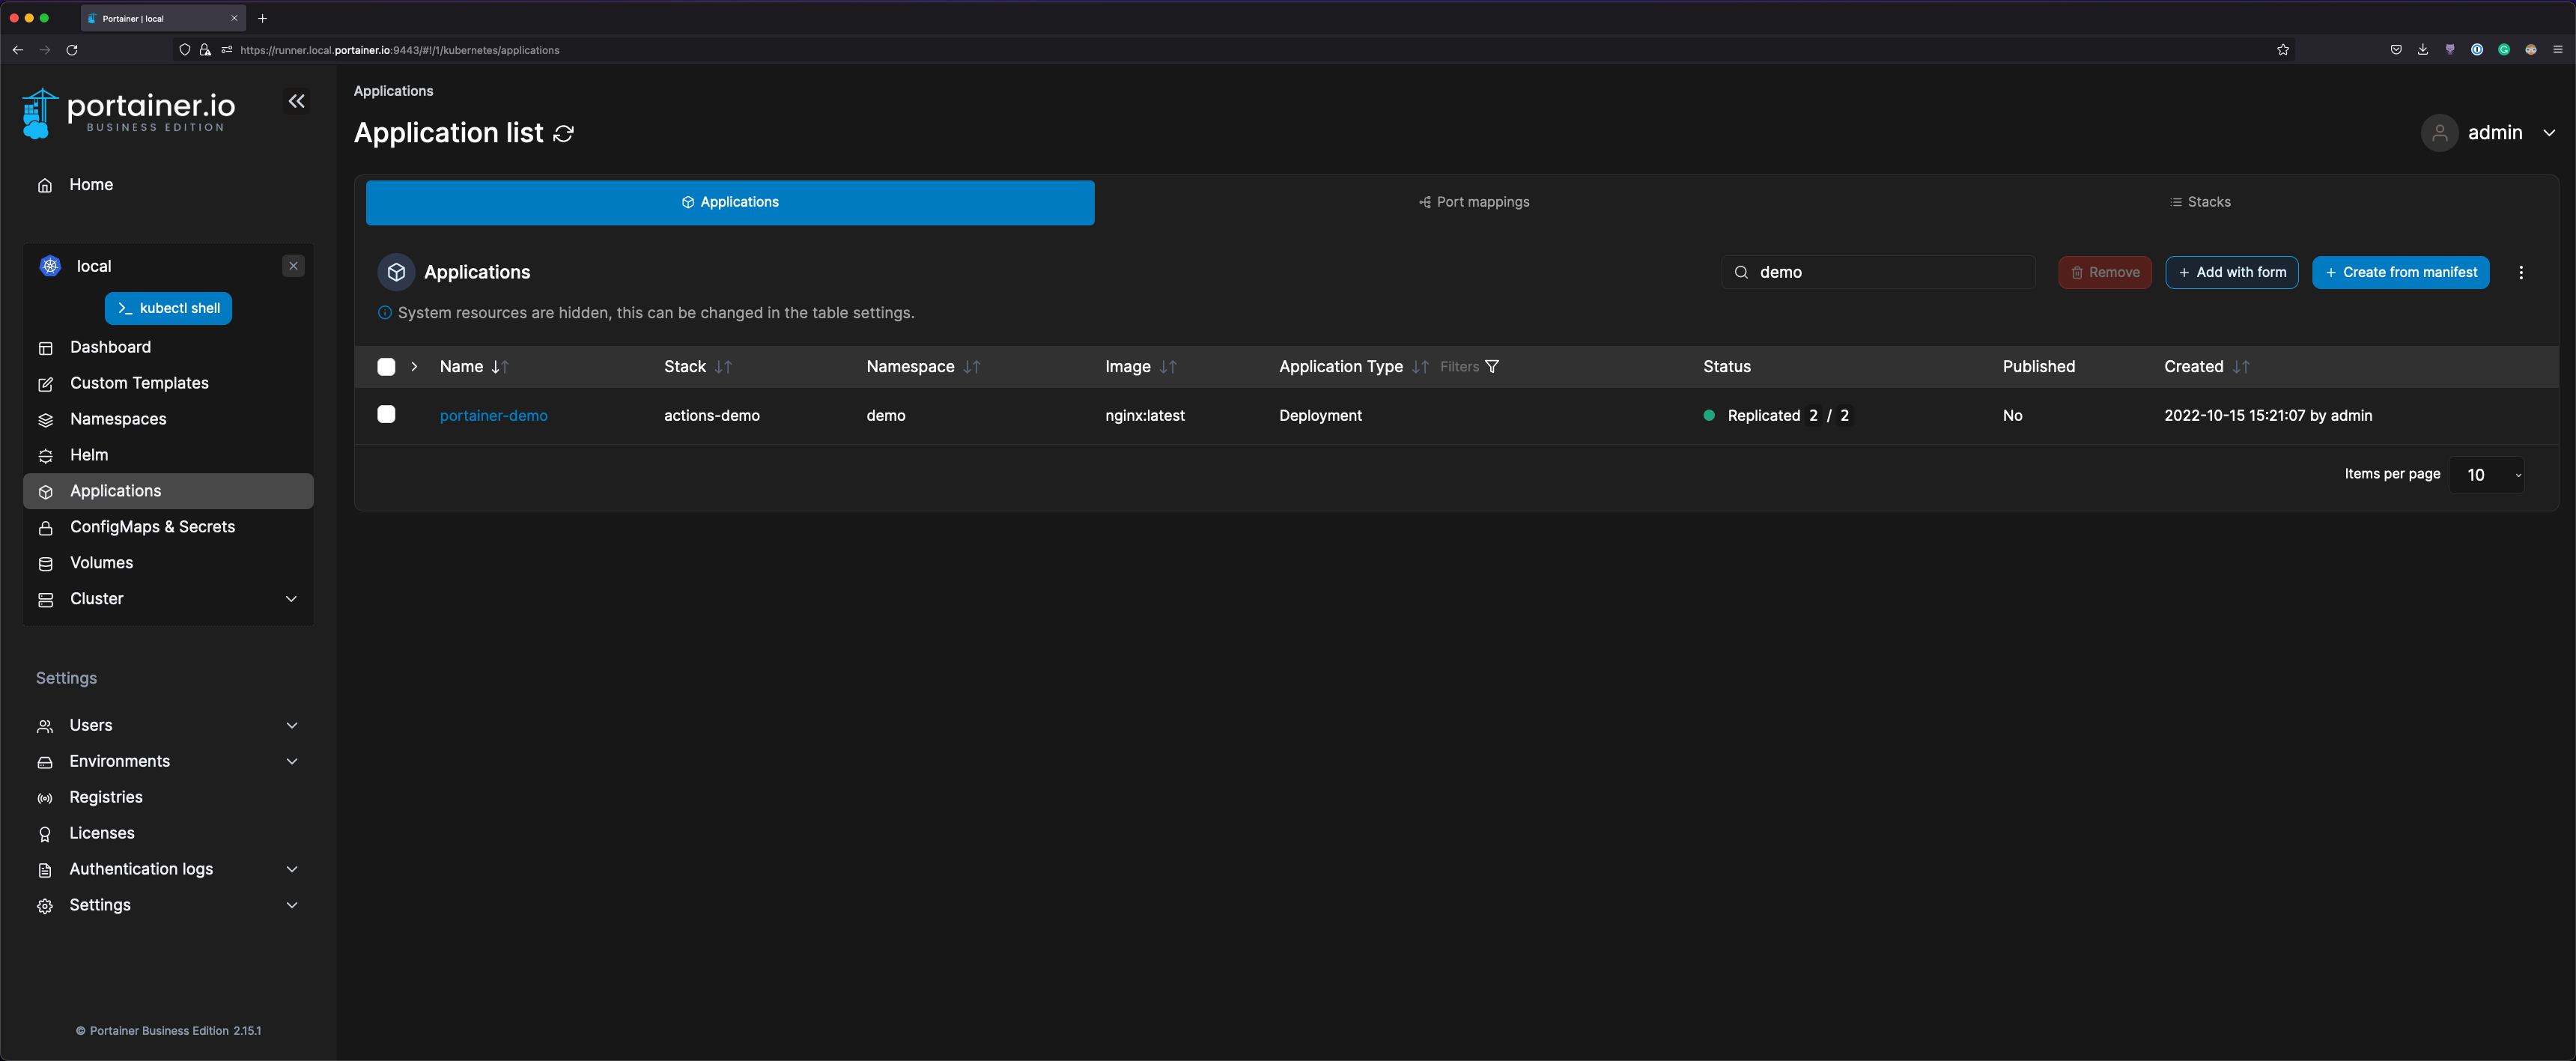
Task: Sort by Image column
Action: (1141, 367)
